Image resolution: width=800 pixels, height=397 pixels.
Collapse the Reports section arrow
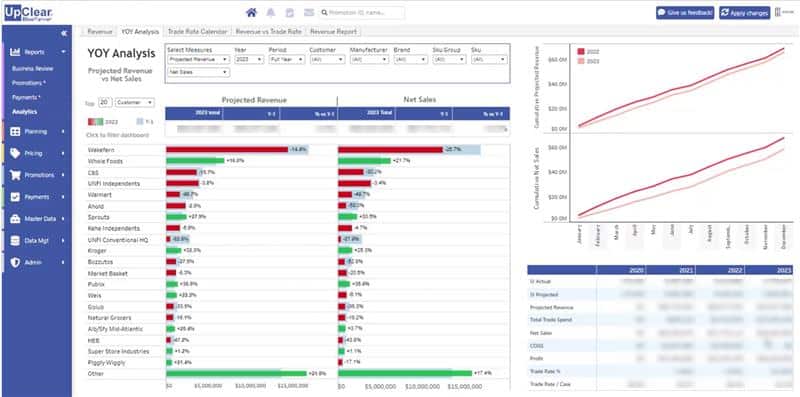[63, 52]
